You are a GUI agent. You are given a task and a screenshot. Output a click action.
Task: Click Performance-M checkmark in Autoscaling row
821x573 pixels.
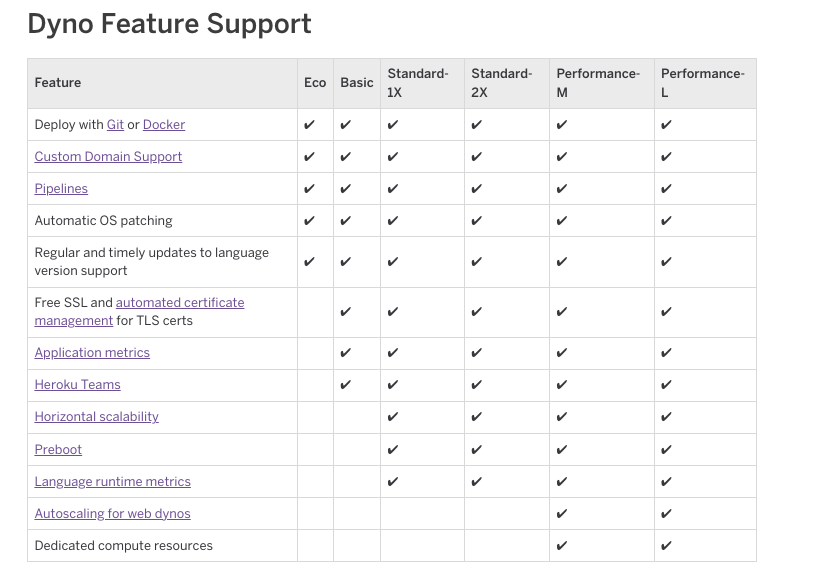pos(562,513)
